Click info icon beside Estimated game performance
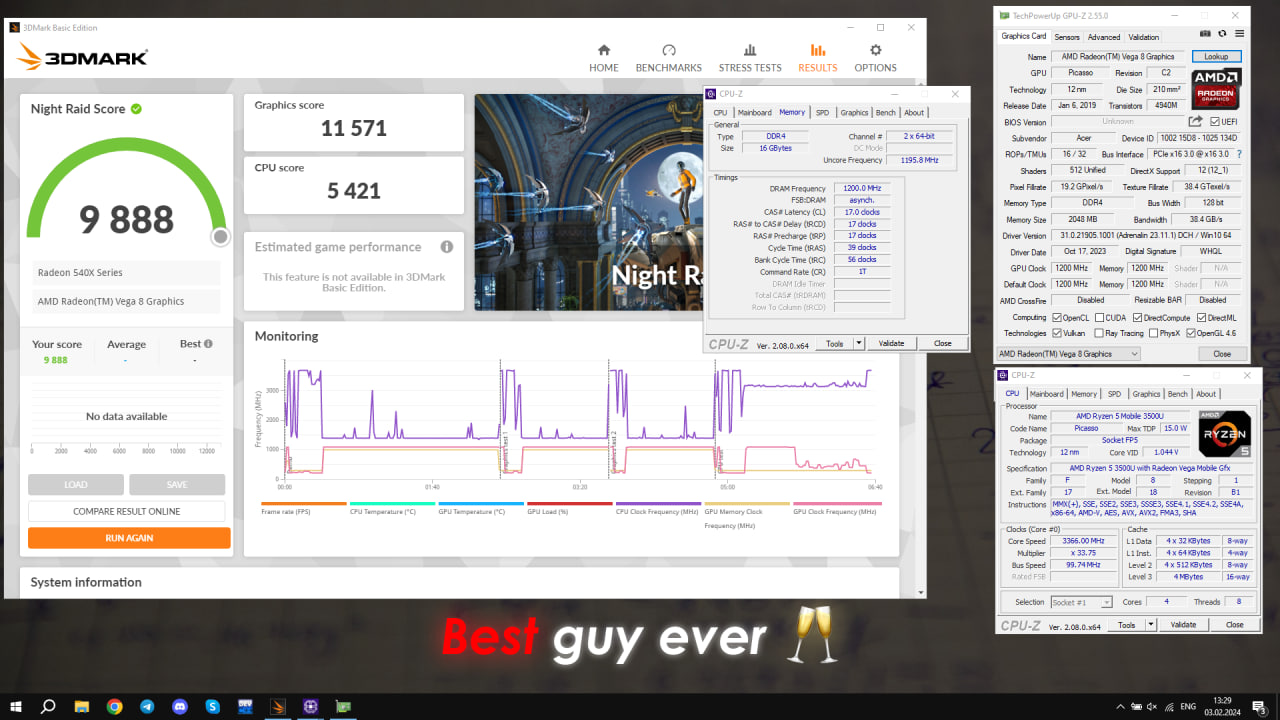 tap(447, 246)
